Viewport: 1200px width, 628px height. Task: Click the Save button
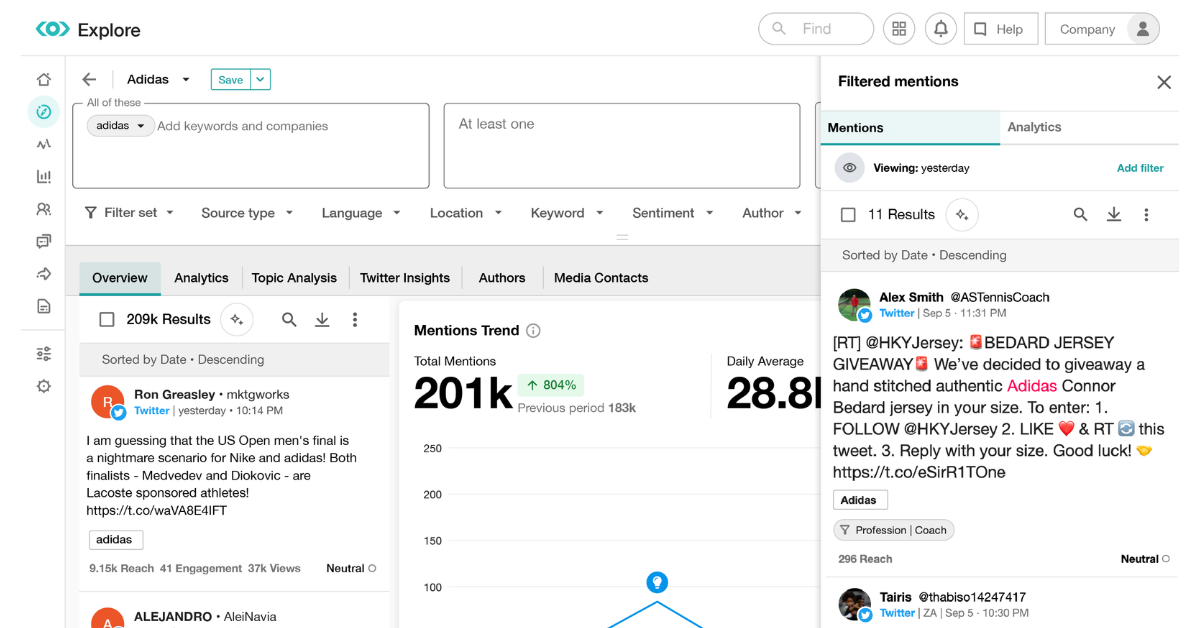[x=231, y=80]
